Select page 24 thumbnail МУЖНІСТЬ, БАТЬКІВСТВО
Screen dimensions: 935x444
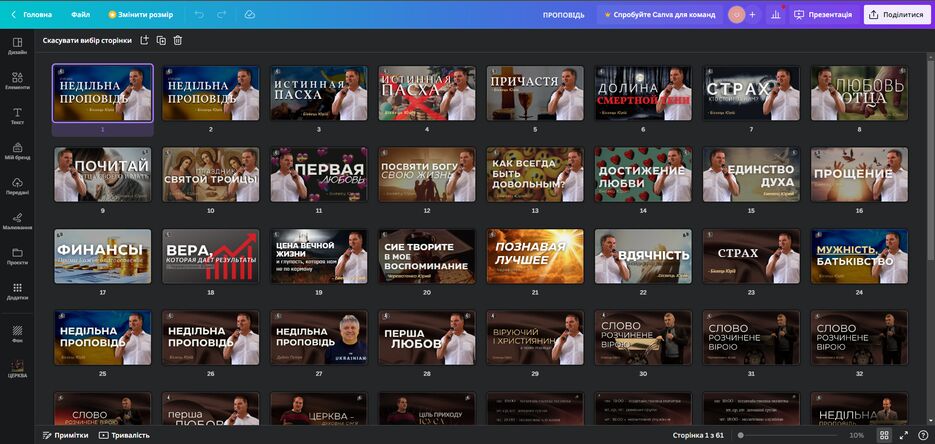click(859, 256)
